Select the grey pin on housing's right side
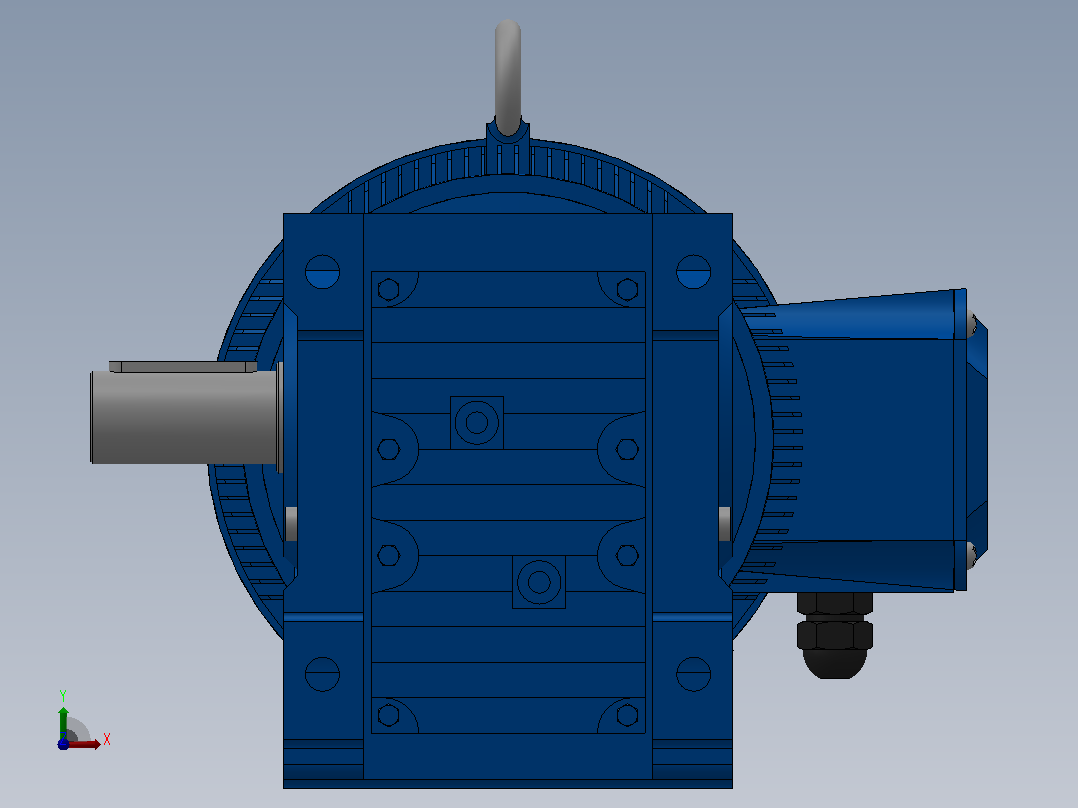 point(725,524)
